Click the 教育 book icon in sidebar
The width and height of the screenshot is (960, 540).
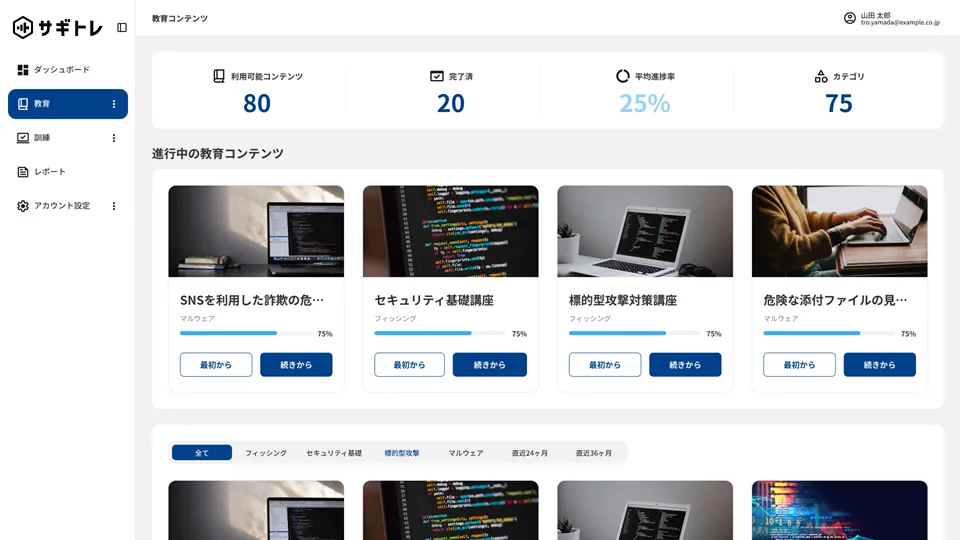23,104
